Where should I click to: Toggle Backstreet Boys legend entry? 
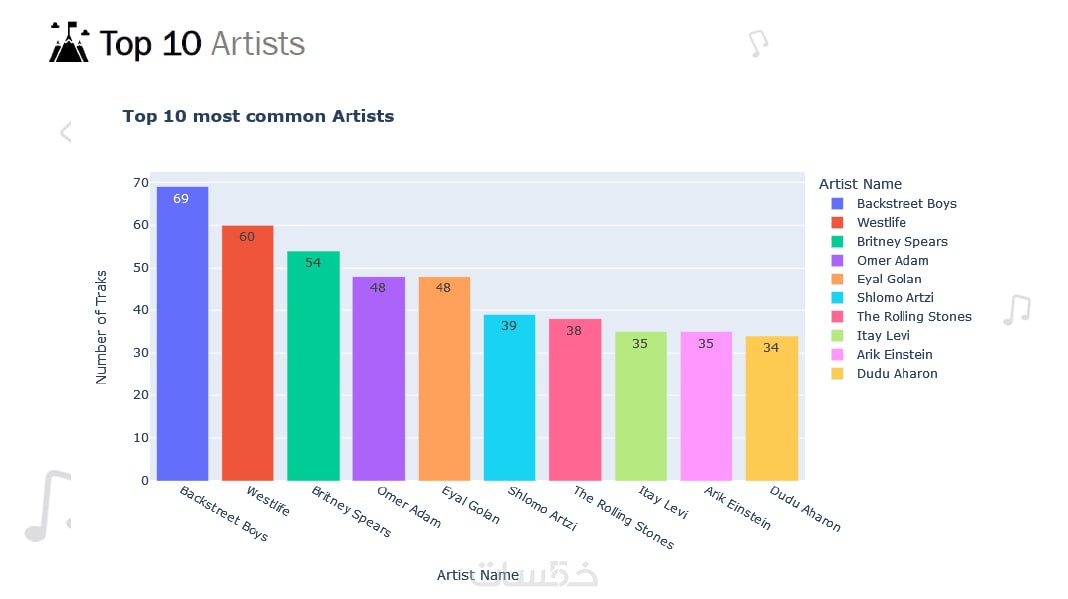click(894, 203)
